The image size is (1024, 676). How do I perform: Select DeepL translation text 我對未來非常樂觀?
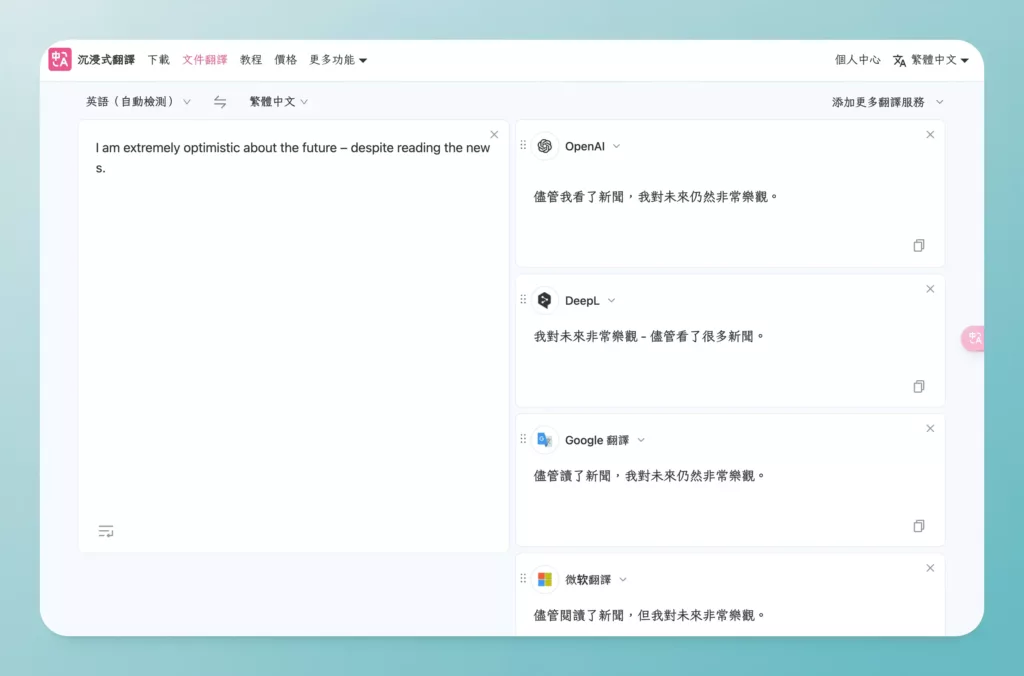(x=585, y=336)
